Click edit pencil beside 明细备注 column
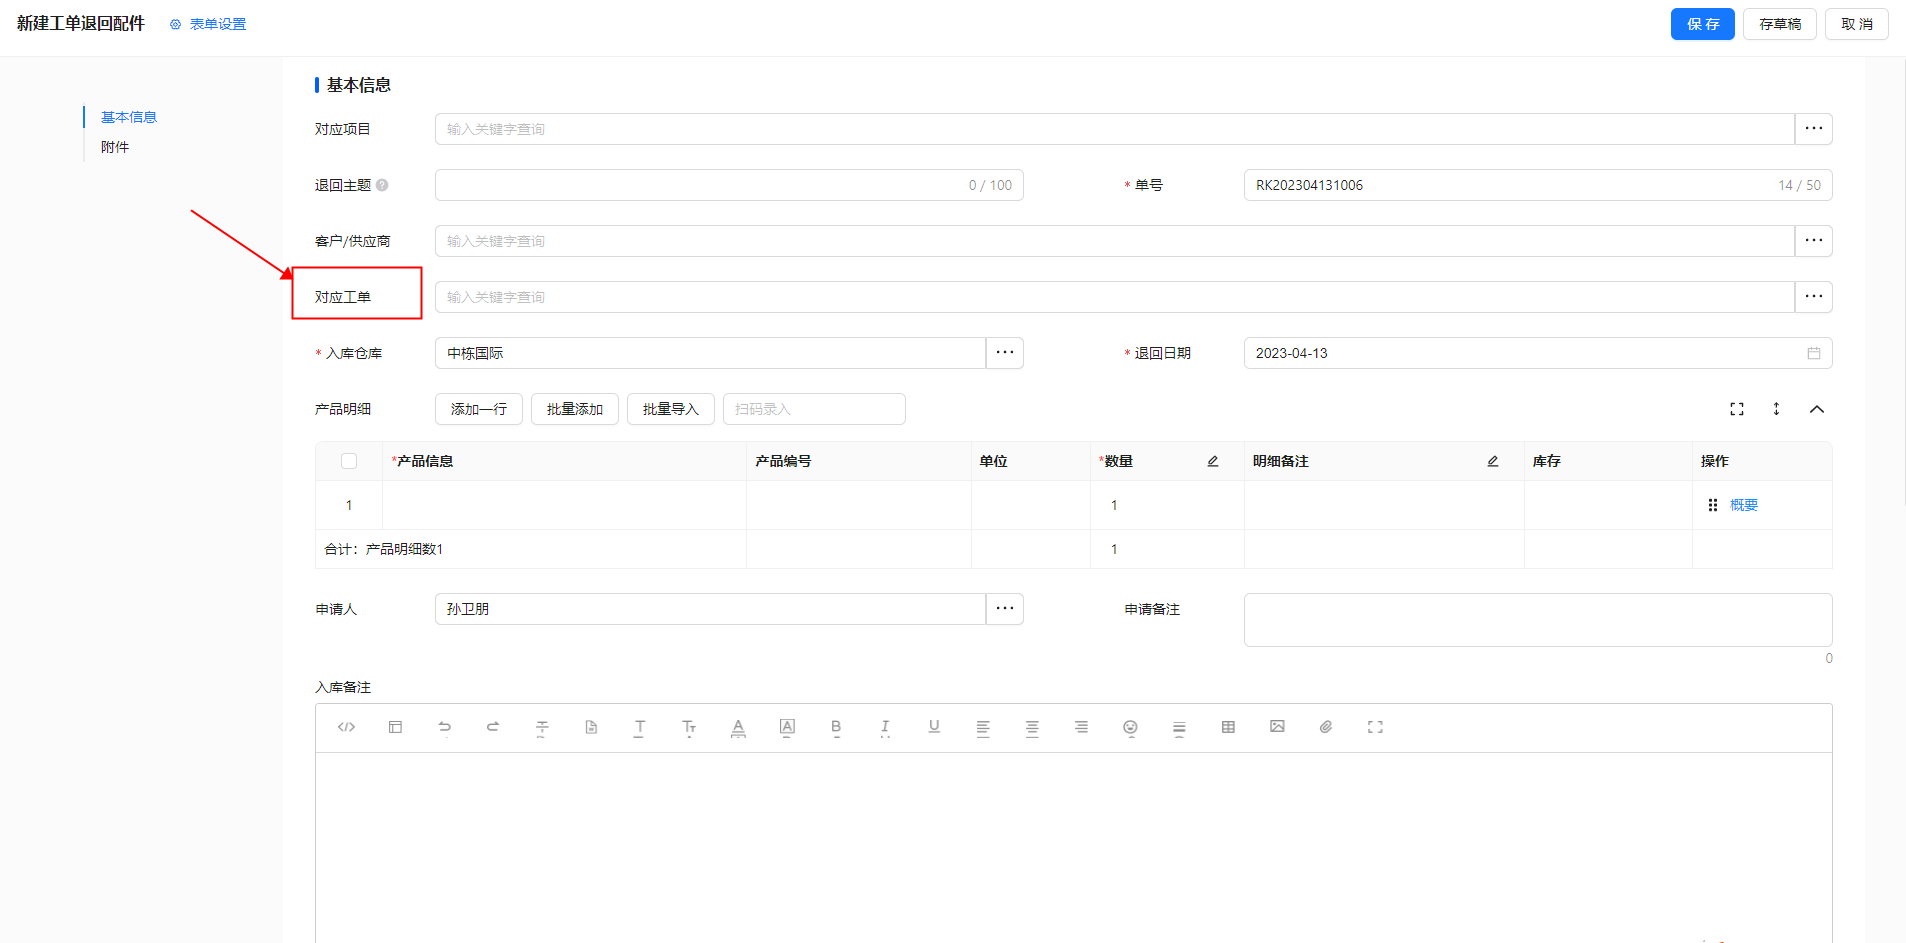Screen dimensions: 1906x943 tap(1493, 461)
